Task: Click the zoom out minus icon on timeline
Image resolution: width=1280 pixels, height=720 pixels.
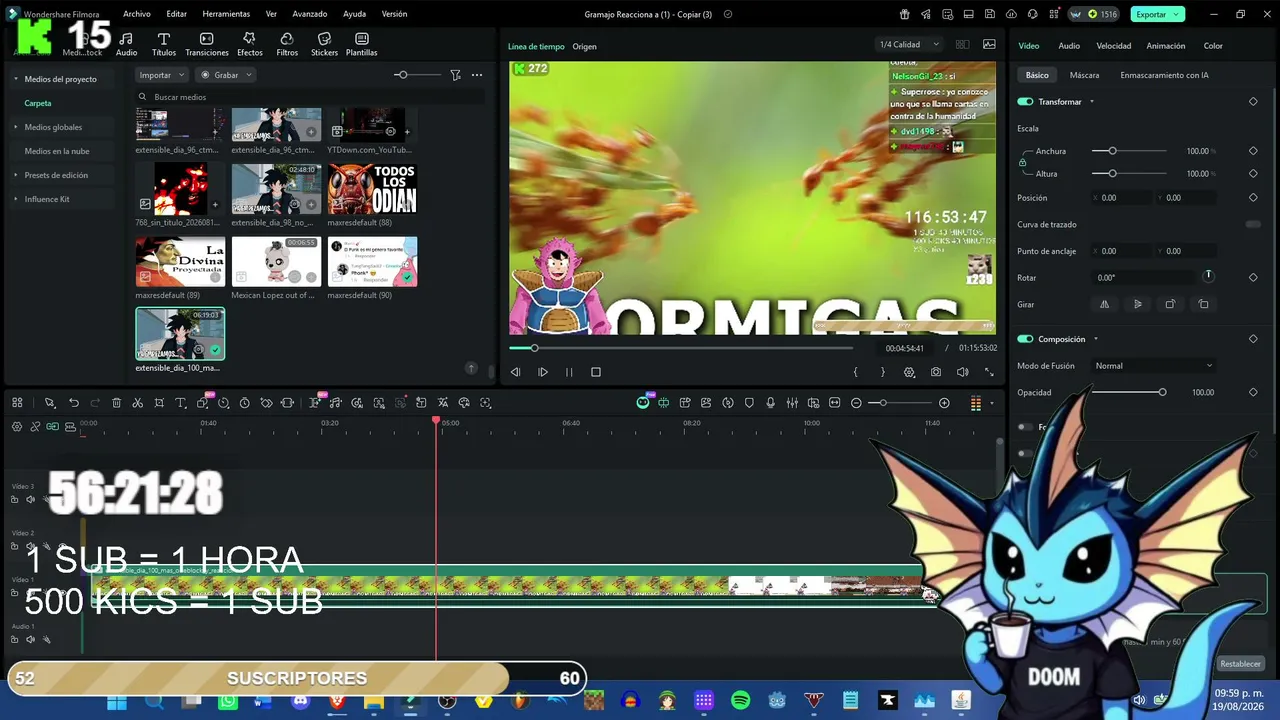Action: [x=856, y=403]
